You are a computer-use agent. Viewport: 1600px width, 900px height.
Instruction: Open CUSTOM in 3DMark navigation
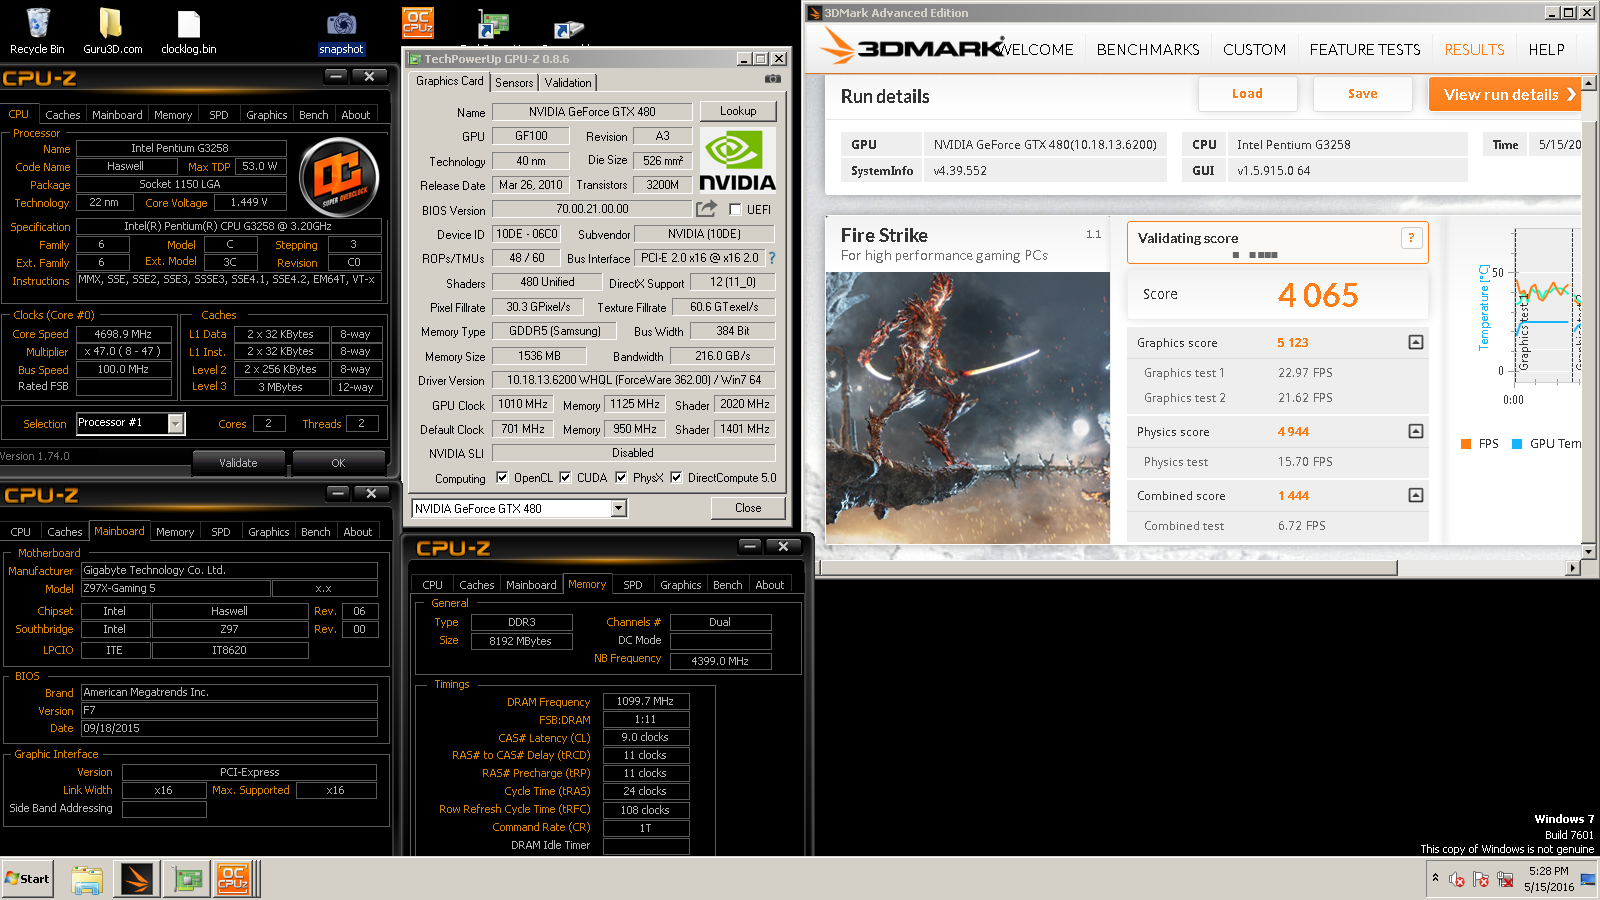pyautogui.click(x=1254, y=49)
